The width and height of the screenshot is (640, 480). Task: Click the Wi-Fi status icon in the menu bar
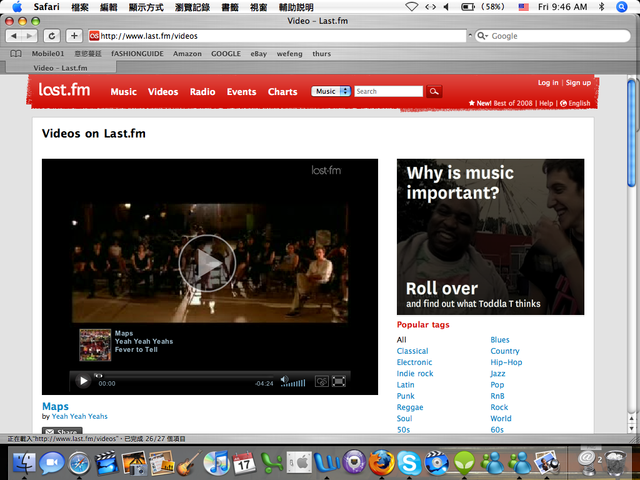[411, 7]
